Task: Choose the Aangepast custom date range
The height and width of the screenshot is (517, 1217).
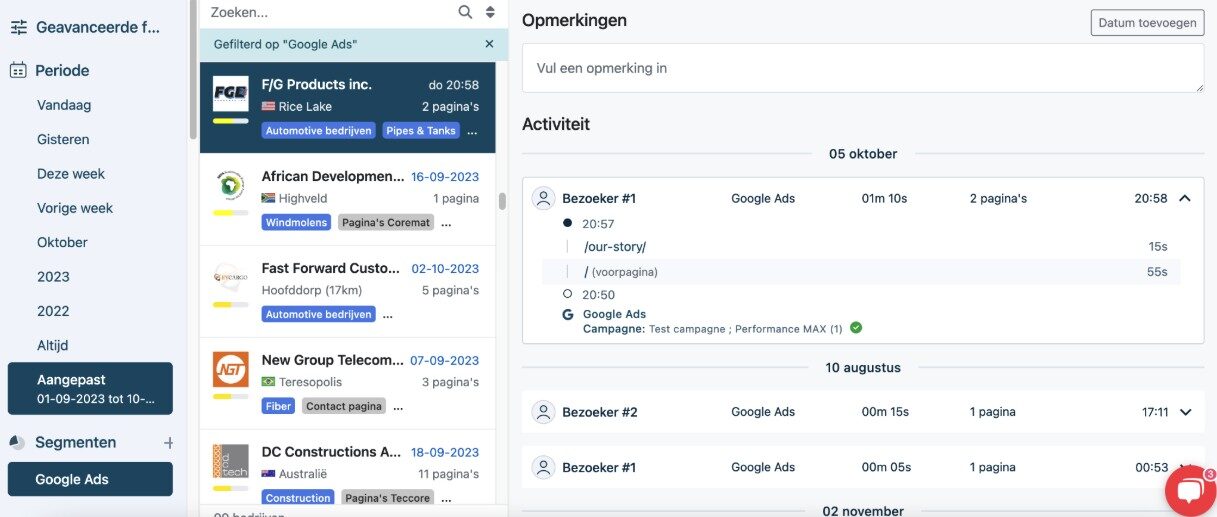Action: [90, 389]
